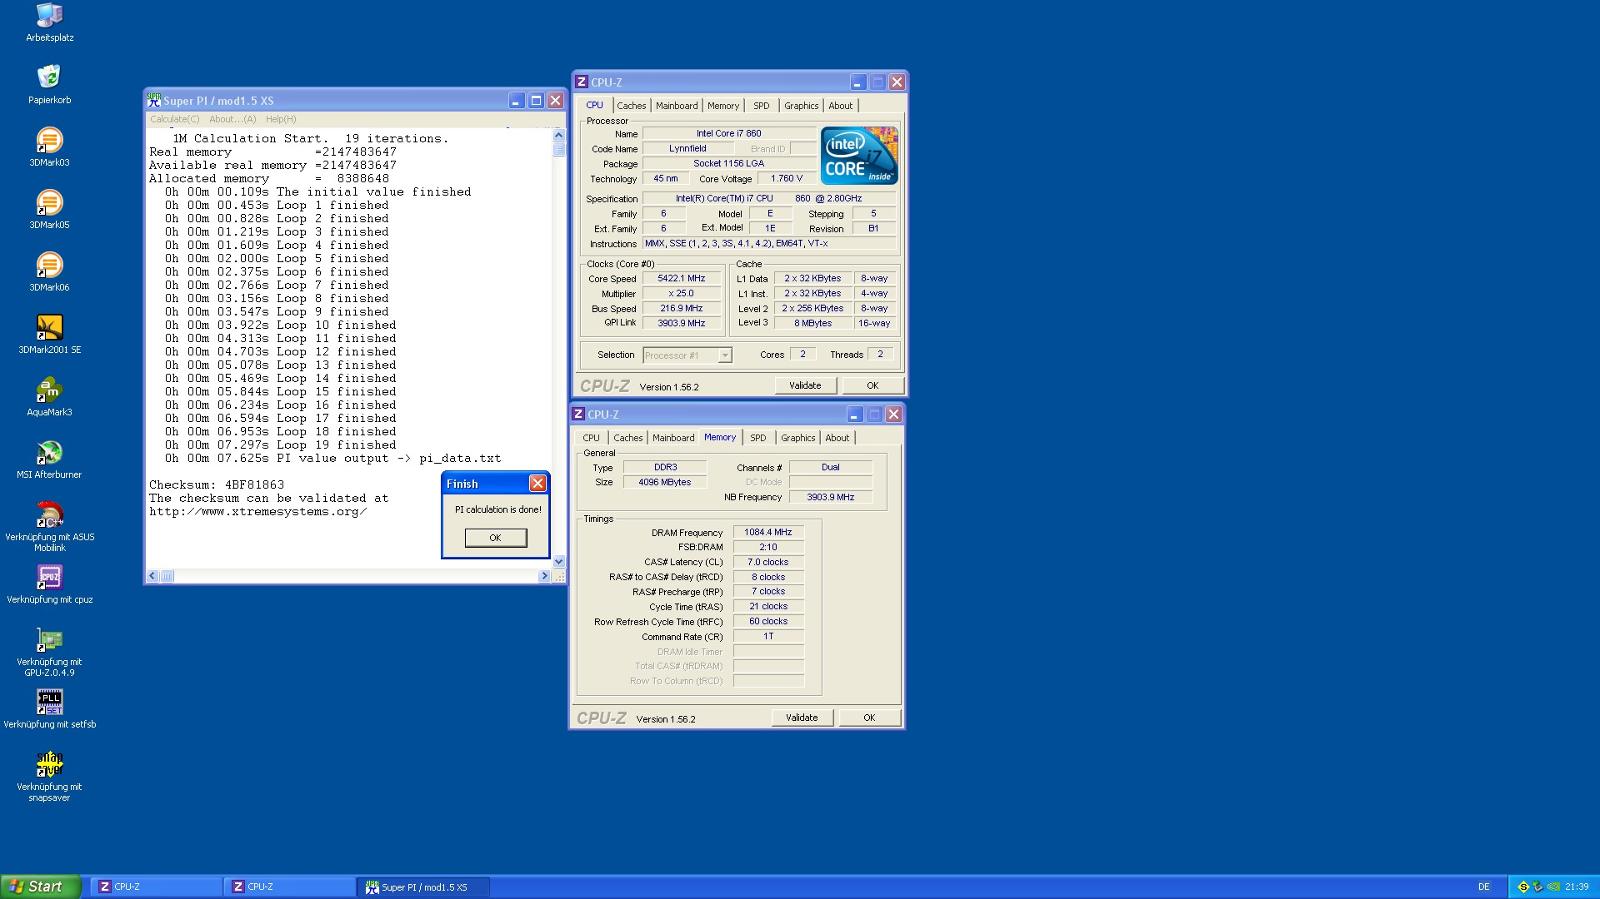Confirm OK in the Finish dialog
Viewport: 1600px width, 899px height.
click(495, 537)
